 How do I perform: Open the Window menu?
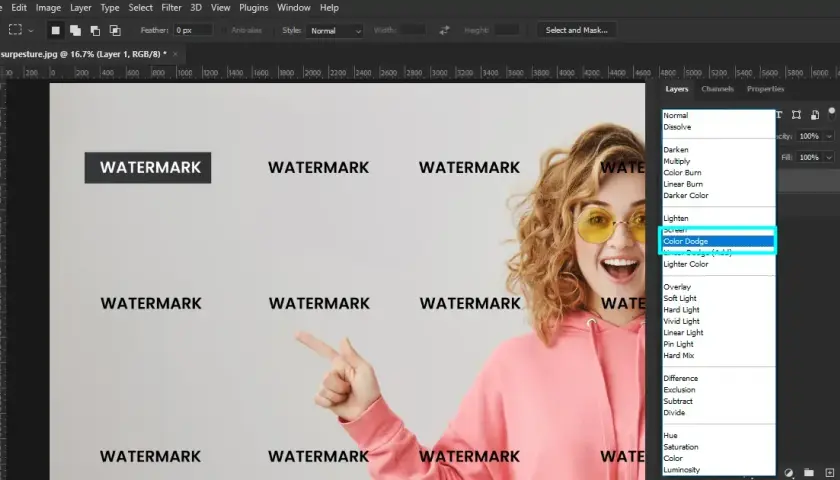point(294,8)
